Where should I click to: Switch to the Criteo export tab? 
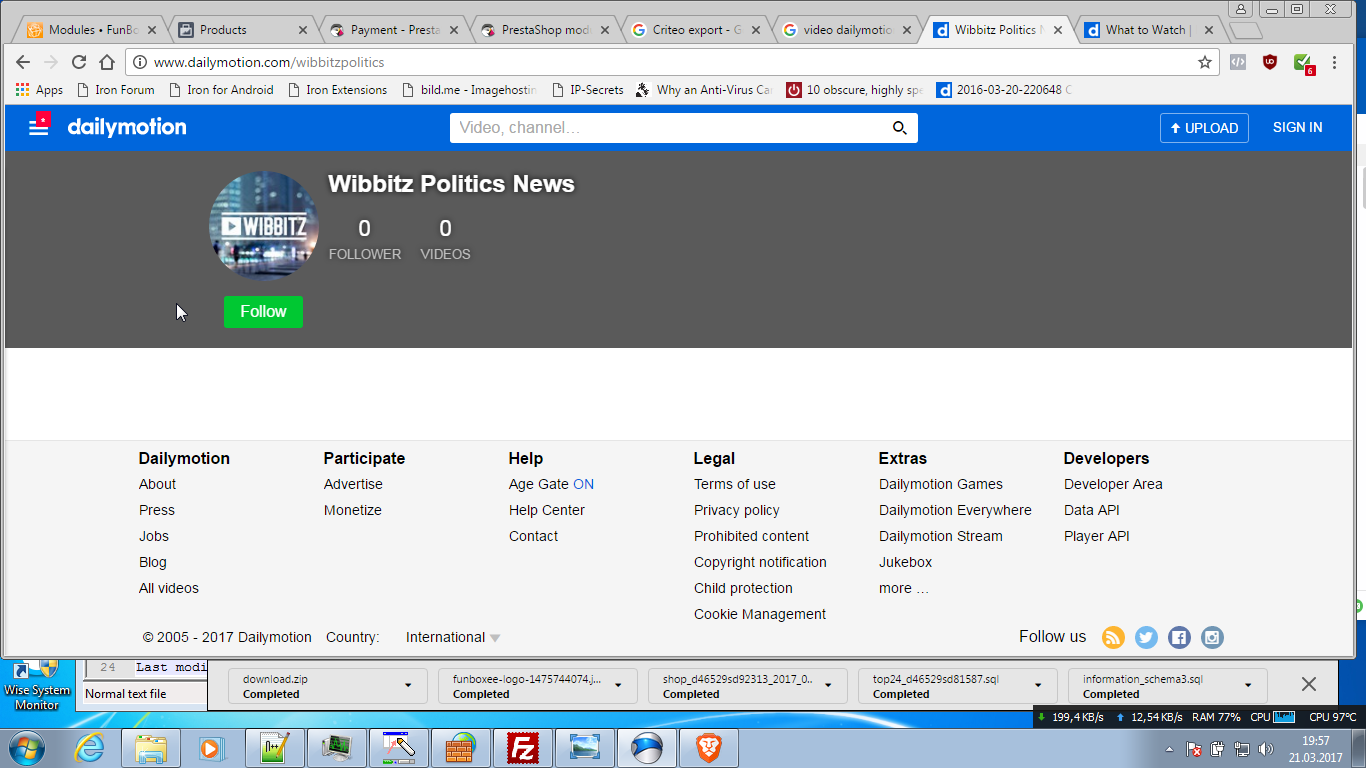pos(696,30)
